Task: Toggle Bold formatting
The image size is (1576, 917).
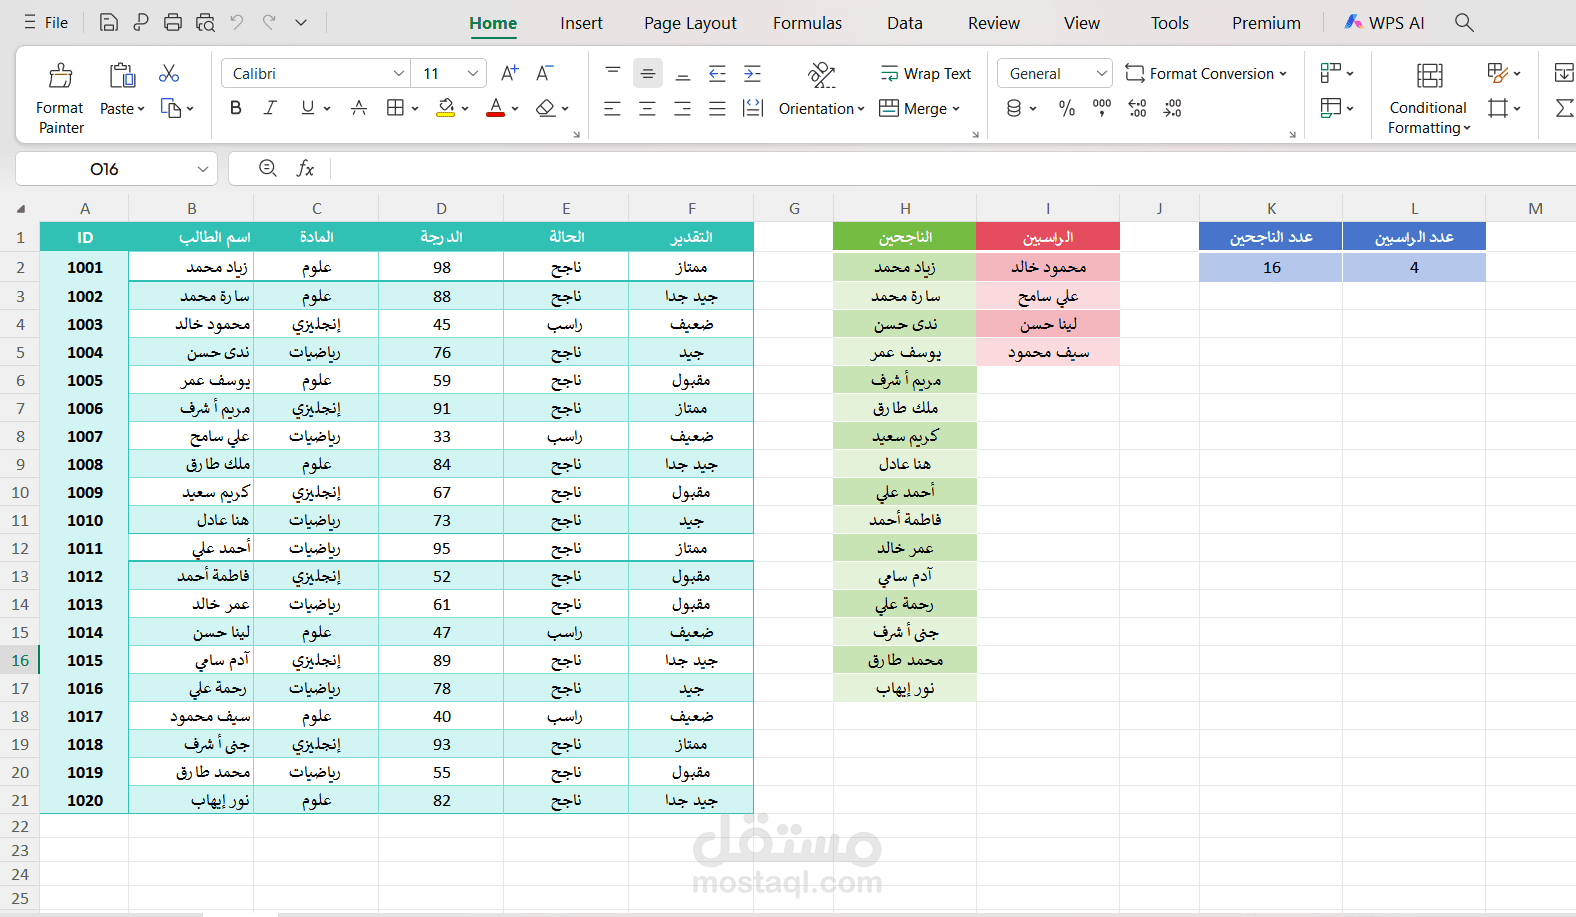Action: 236,108
